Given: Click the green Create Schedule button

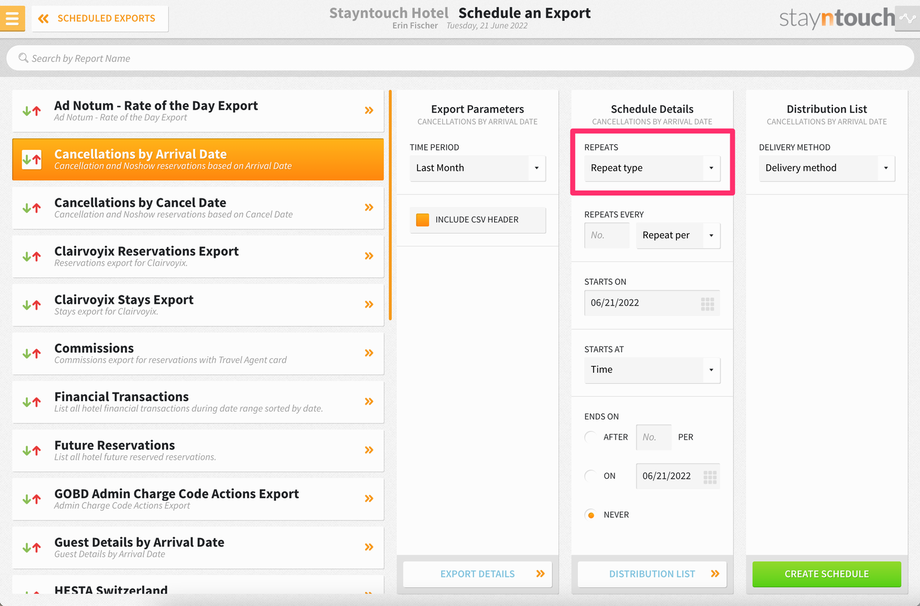Looking at the screenshot, I should 827,574.
